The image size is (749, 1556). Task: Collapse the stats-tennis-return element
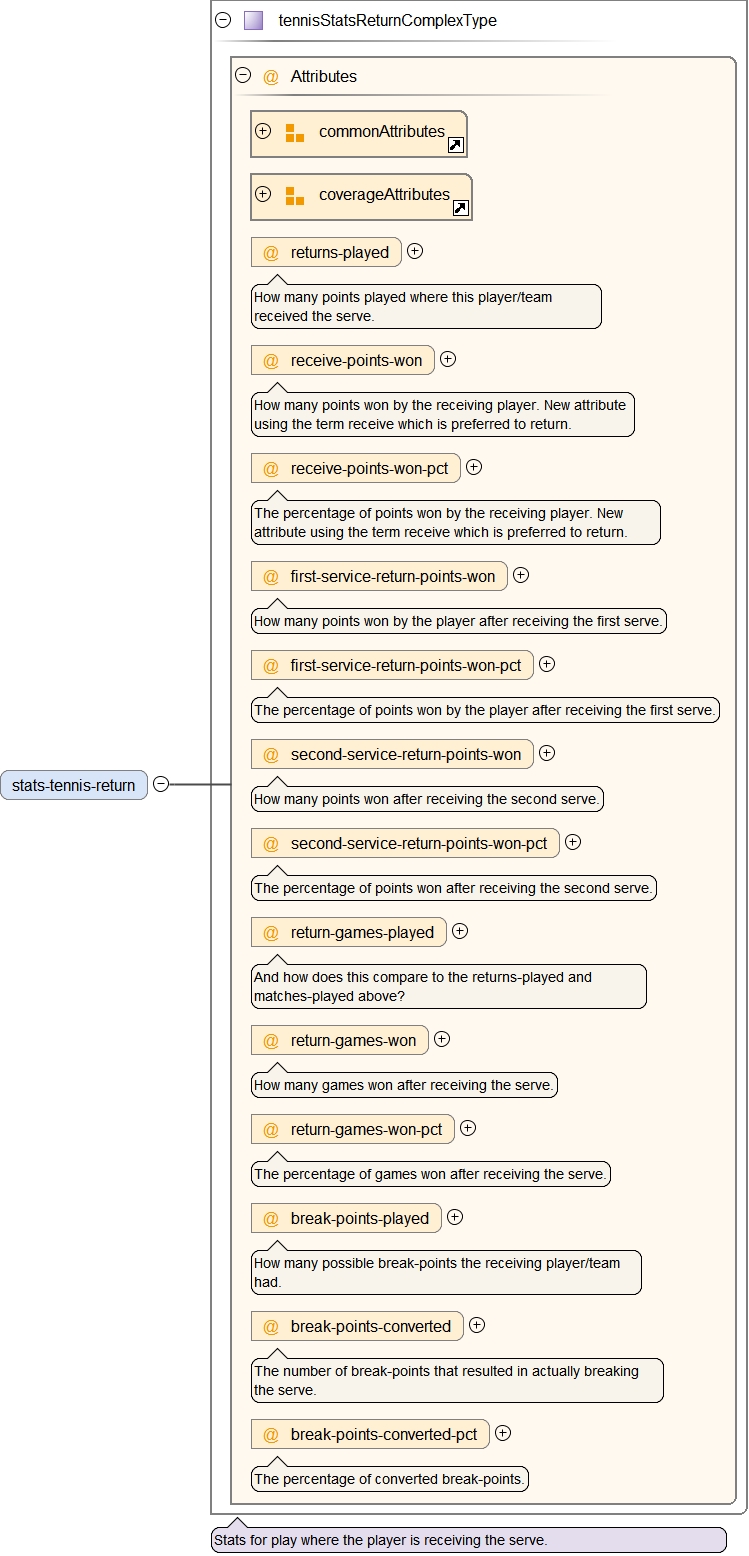160,785
